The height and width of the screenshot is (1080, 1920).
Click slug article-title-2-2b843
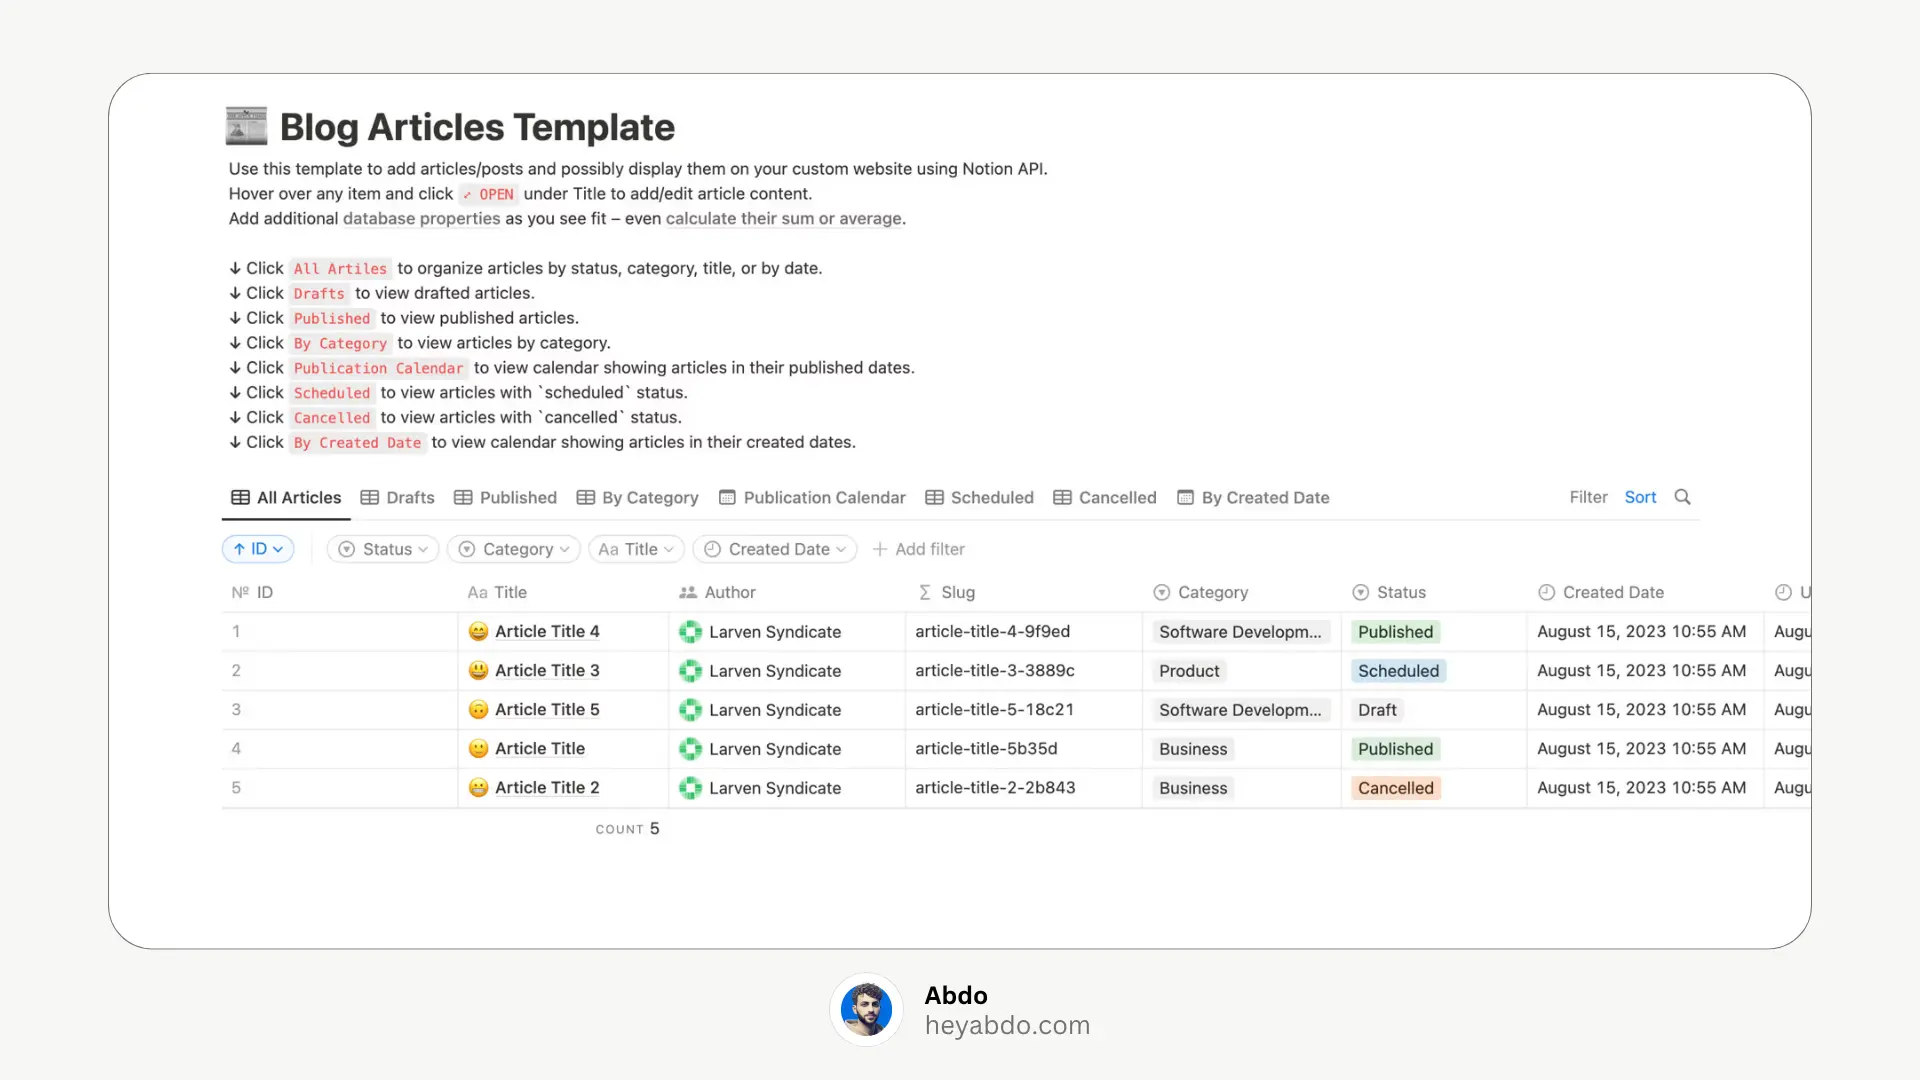995,787
